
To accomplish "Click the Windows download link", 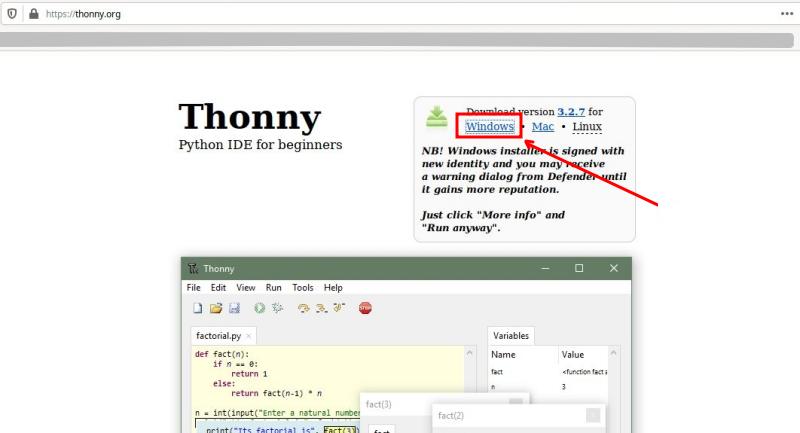I will tap(489, 127).
